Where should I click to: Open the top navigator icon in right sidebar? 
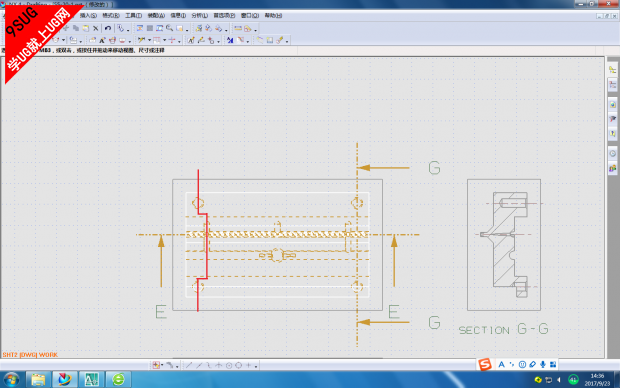coord(612,70)
